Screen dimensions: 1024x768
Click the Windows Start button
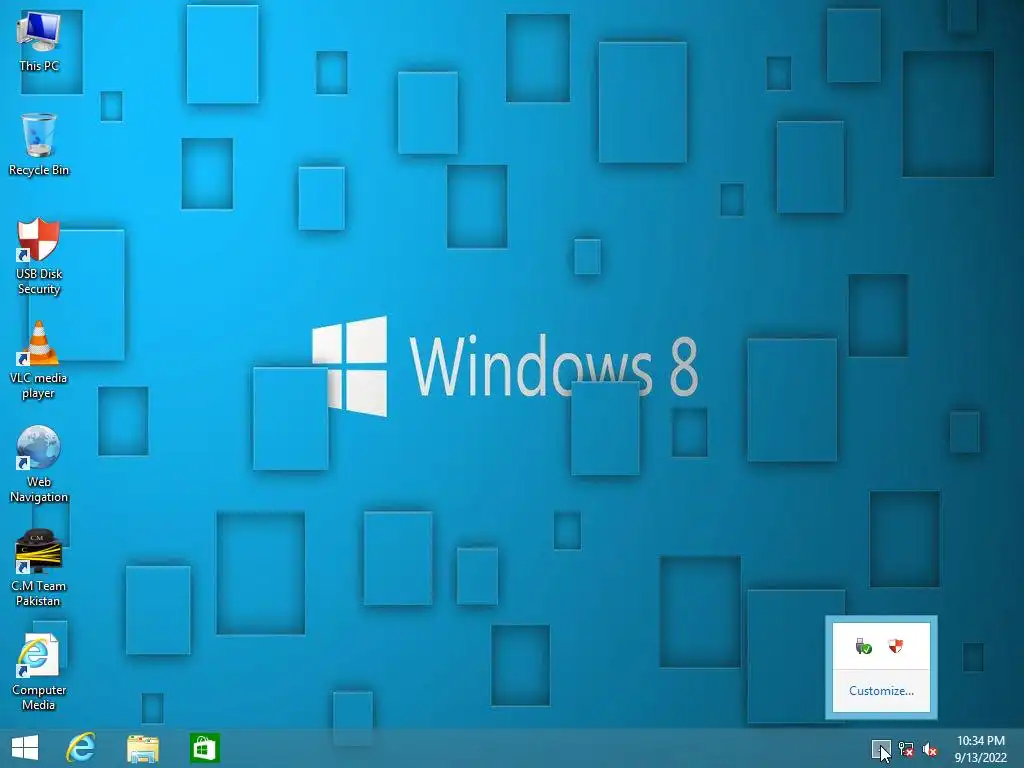point(25,748)
